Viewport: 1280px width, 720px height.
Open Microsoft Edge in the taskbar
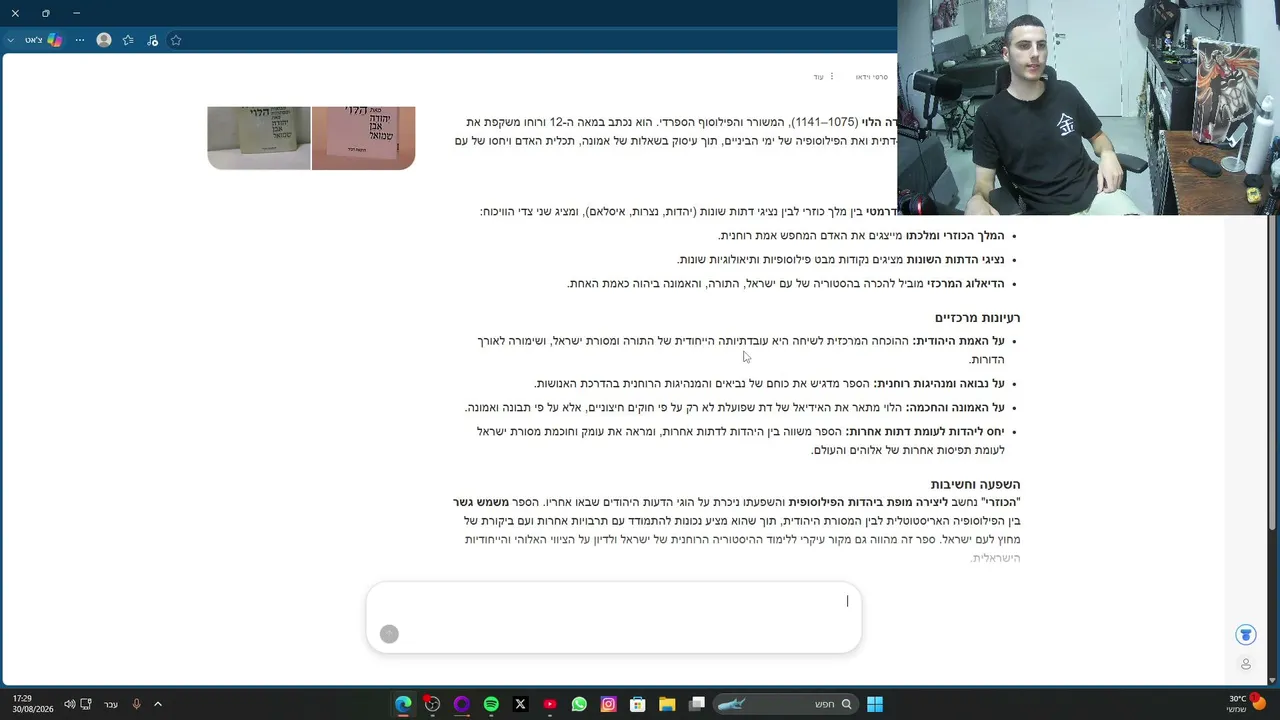pyautogui.click(x=403, y=704)
